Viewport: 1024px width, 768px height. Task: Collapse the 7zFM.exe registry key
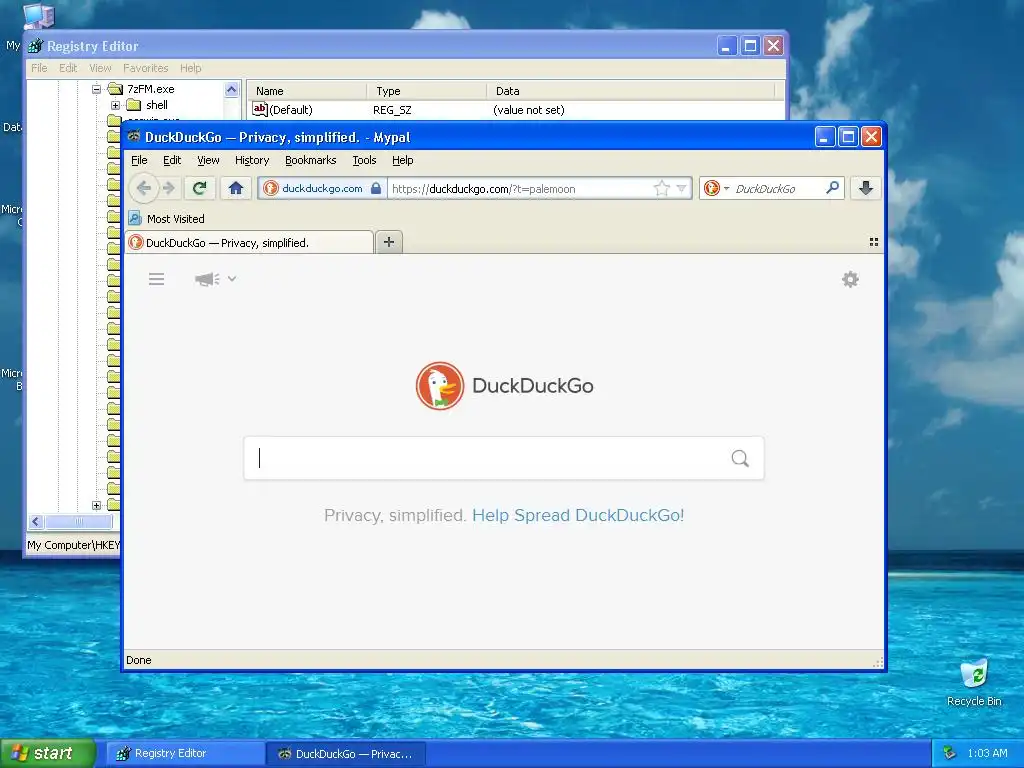click(x=97, y=89)
